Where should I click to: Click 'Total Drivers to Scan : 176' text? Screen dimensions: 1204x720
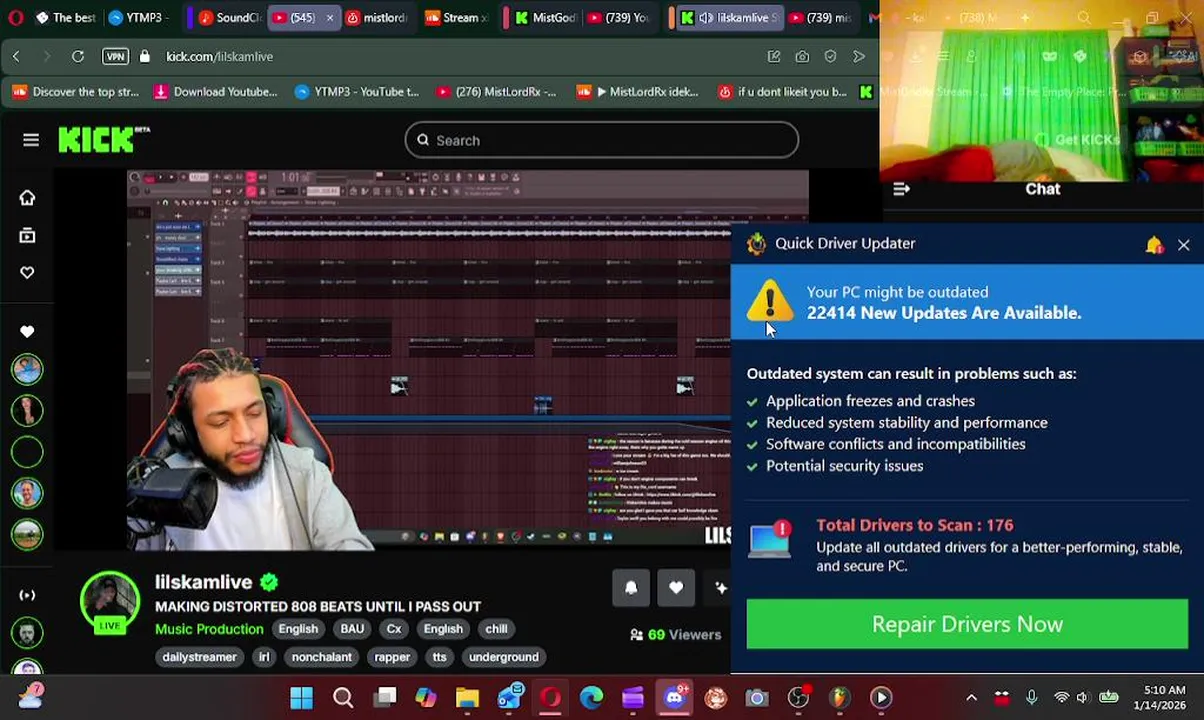[915, 525]
